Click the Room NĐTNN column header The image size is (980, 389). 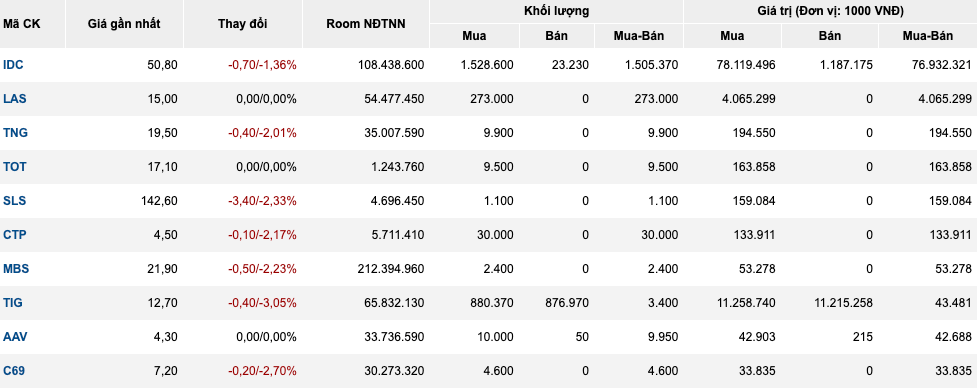[366, 24]
